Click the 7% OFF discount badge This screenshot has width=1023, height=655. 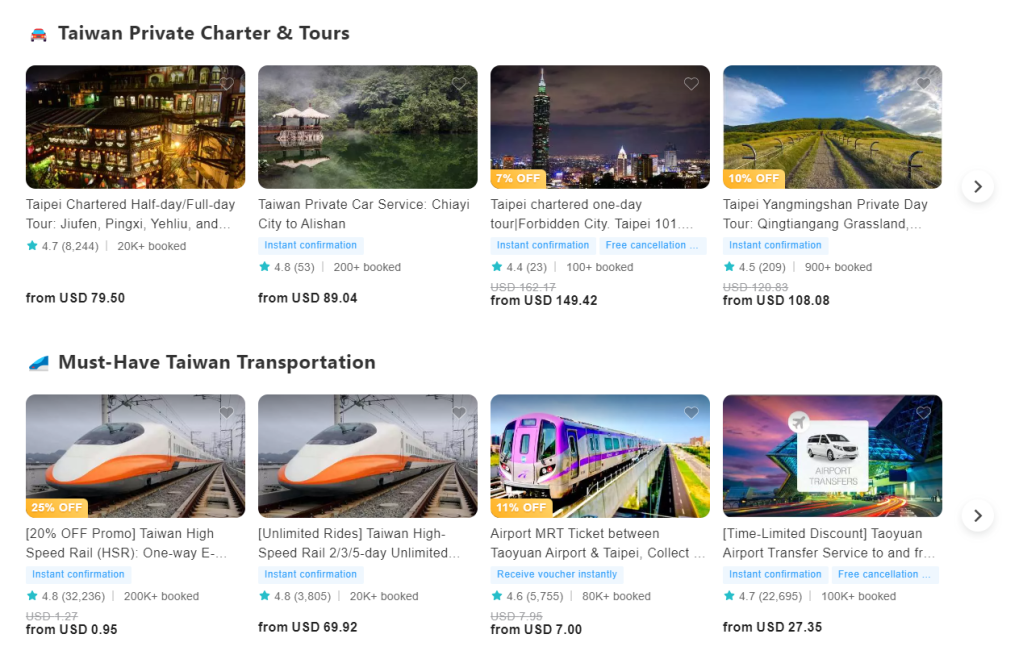click(x=517, y=179)
